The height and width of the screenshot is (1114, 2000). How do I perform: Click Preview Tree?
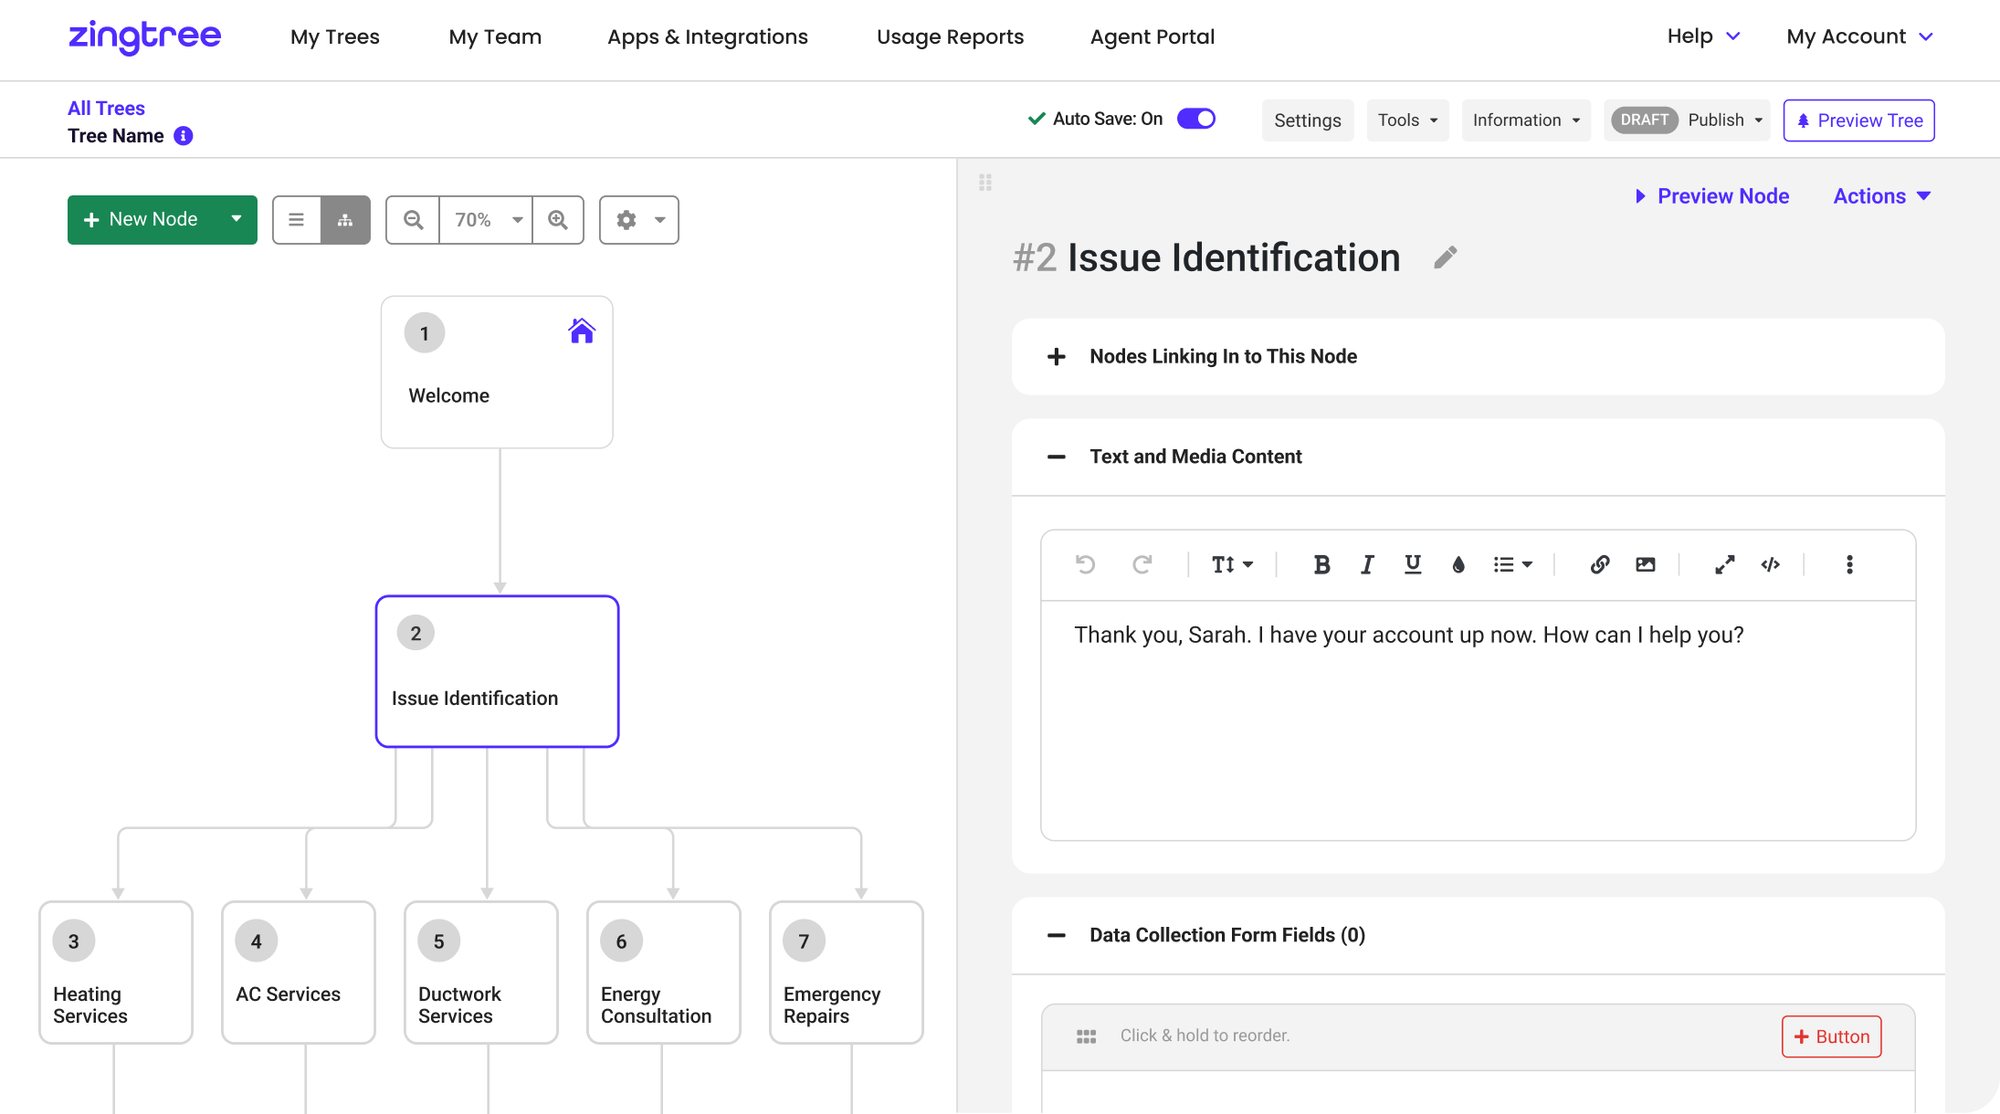tap(1858, 120)
